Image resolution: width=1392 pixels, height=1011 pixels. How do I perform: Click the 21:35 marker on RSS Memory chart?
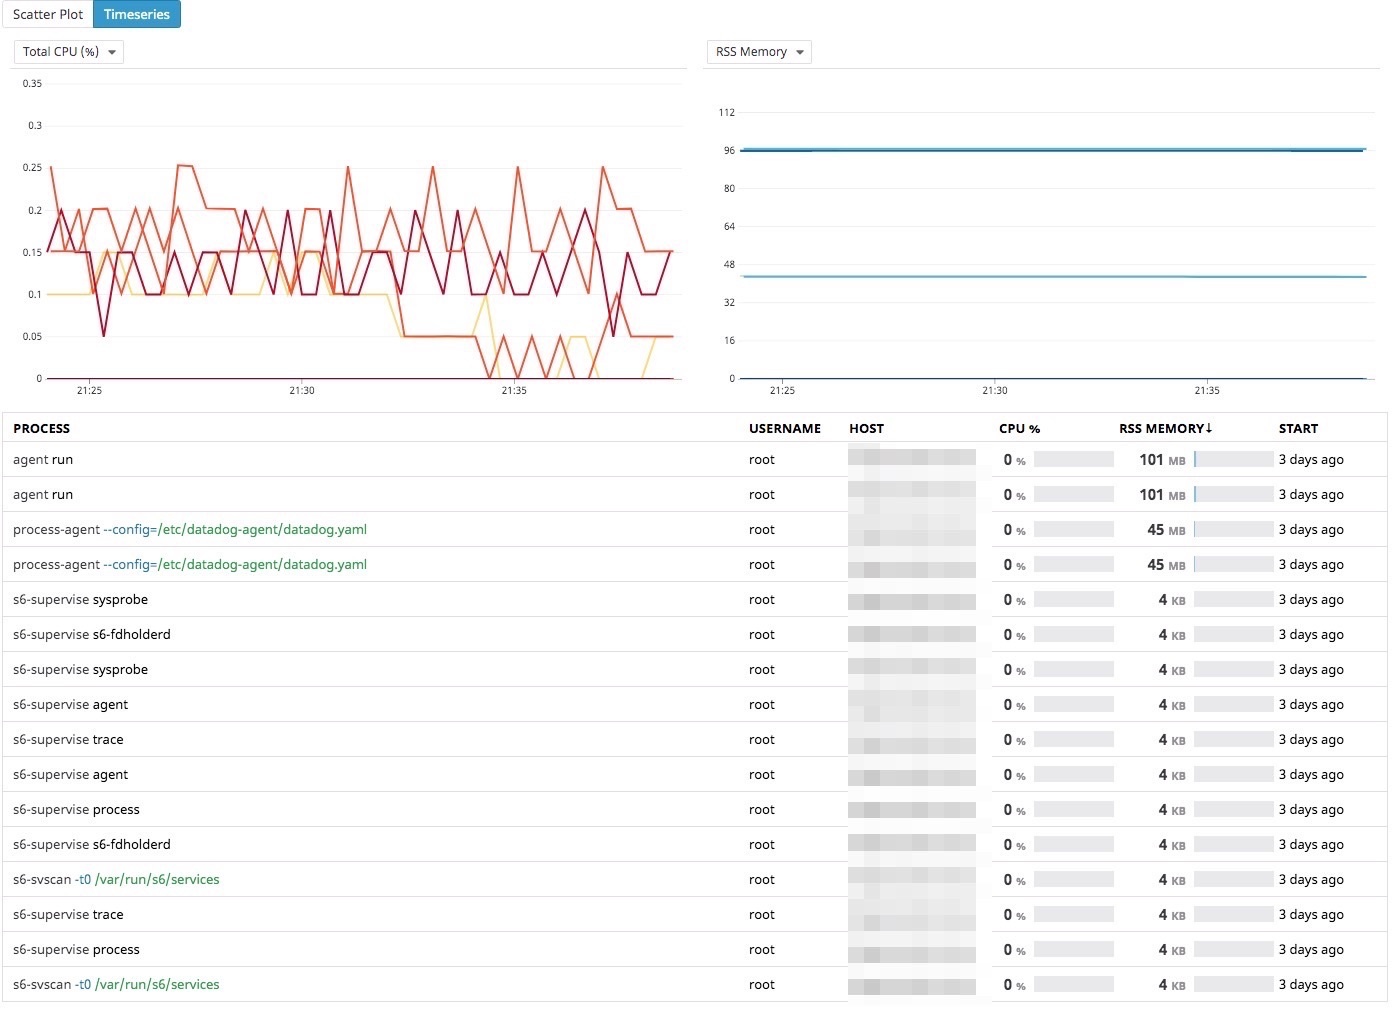[x=1207, y=390]
